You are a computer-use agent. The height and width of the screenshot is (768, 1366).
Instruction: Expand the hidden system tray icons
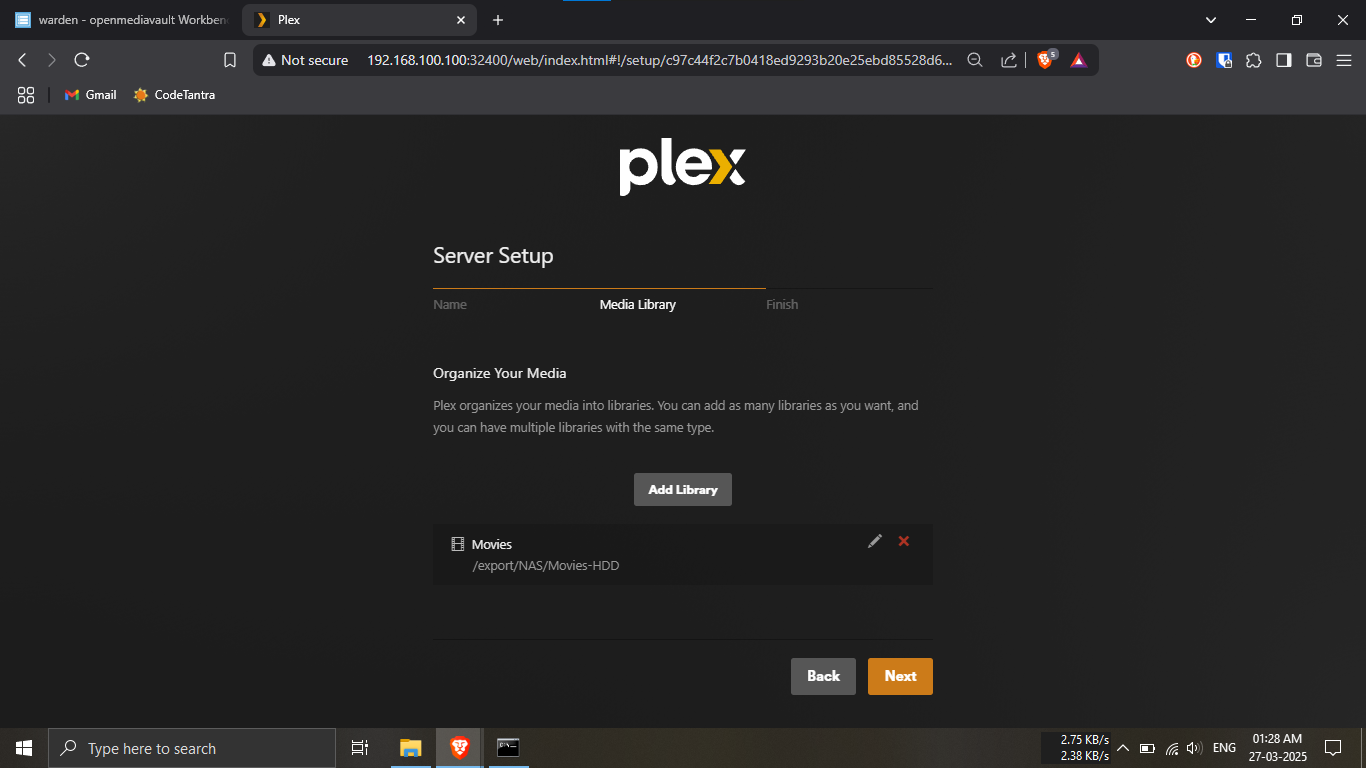pos(1122,748)
